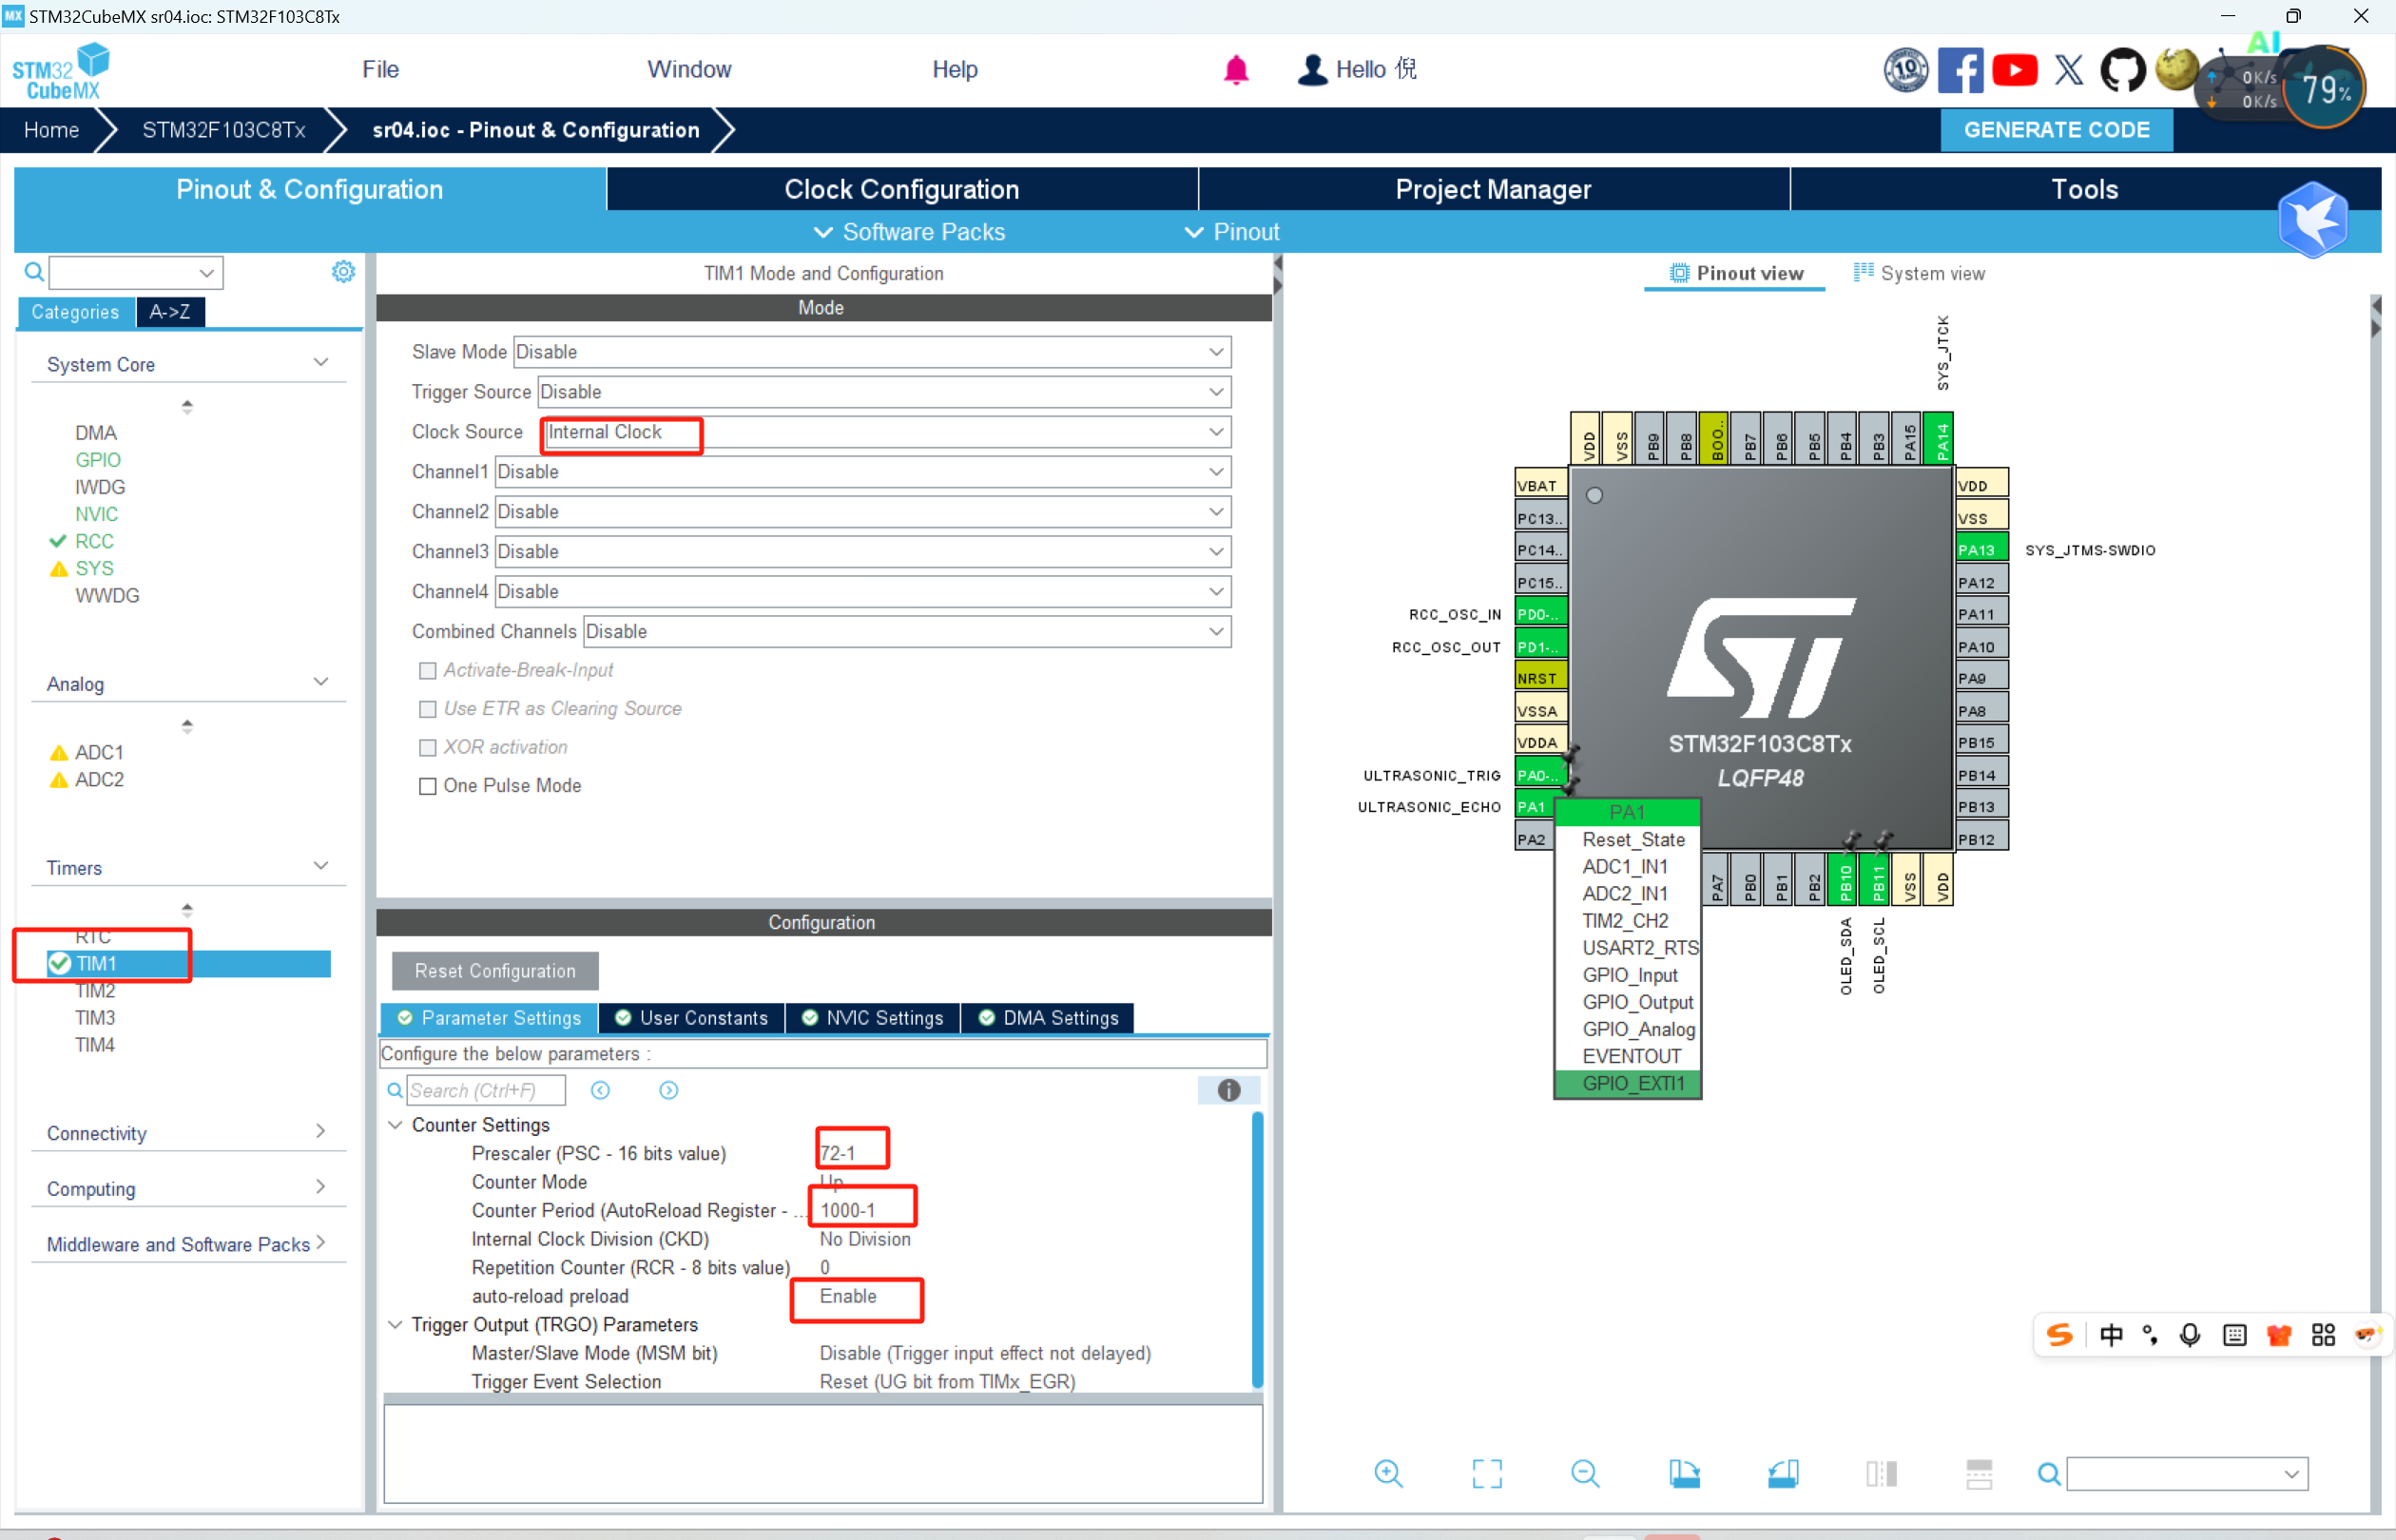Fit the chip to the pinout view
Screen dimensions: 2396x1540
click(x=1487, y=1473)
